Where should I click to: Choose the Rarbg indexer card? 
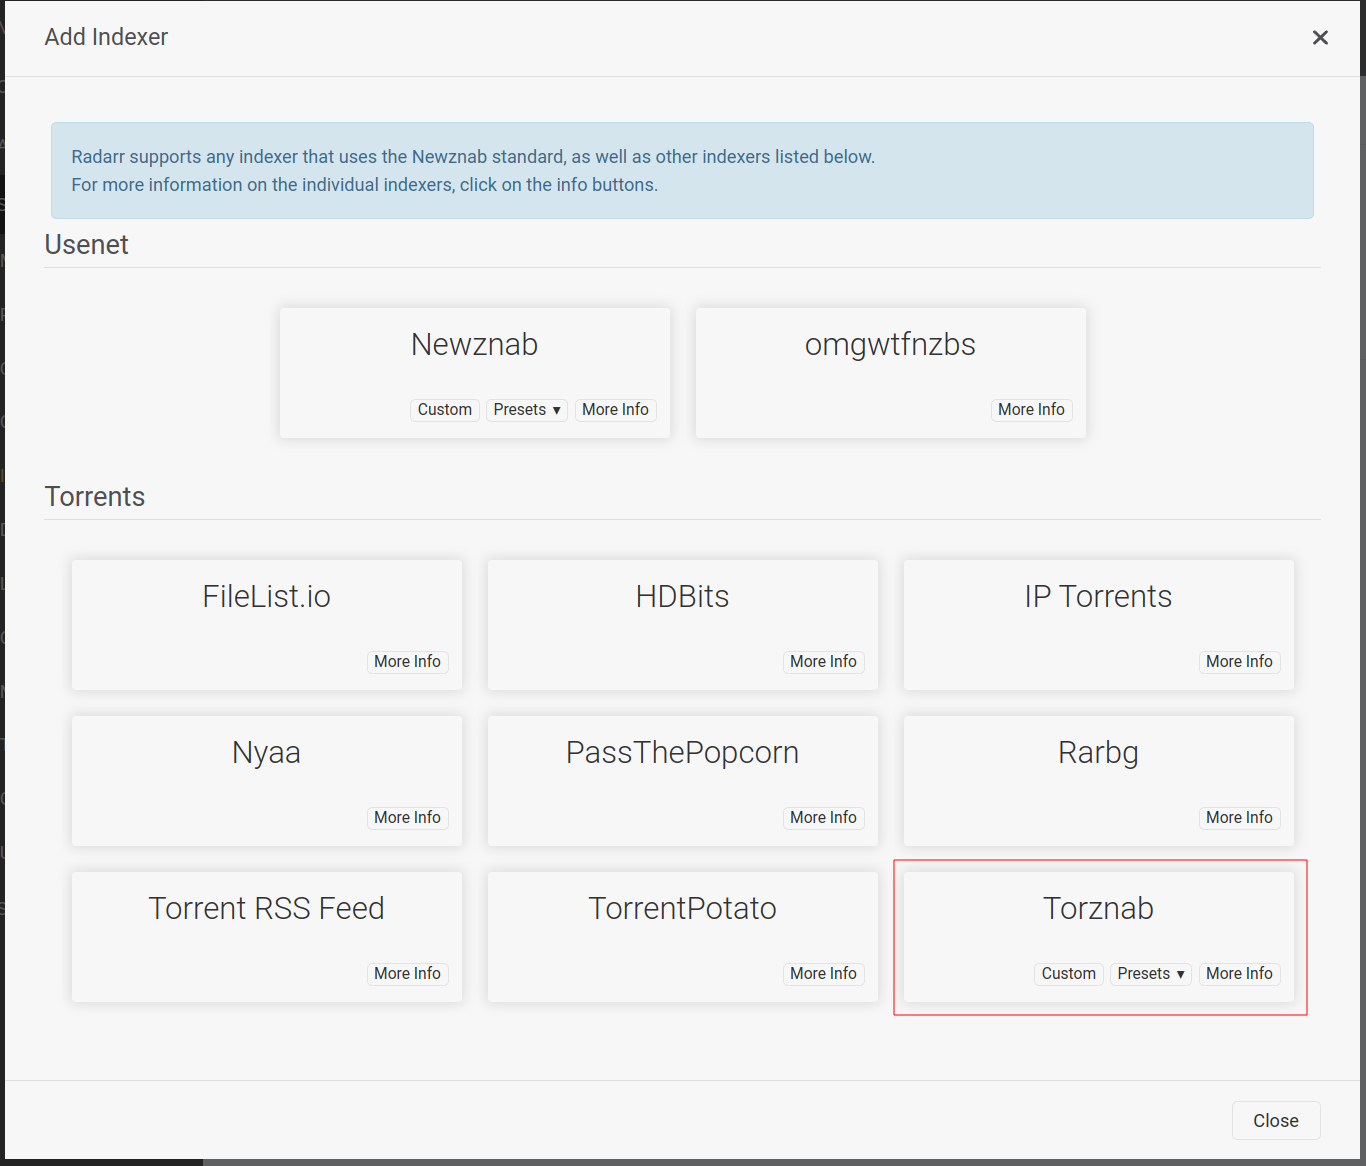coord(1099,781)
